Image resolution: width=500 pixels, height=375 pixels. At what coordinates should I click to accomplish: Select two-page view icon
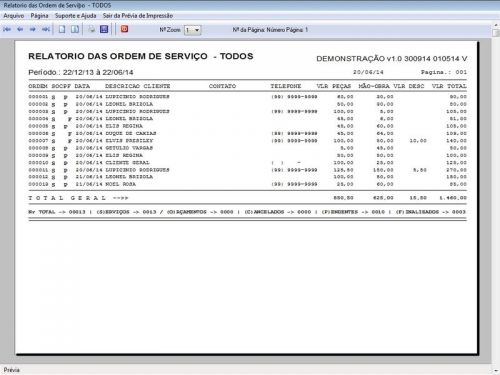(75, 29)
